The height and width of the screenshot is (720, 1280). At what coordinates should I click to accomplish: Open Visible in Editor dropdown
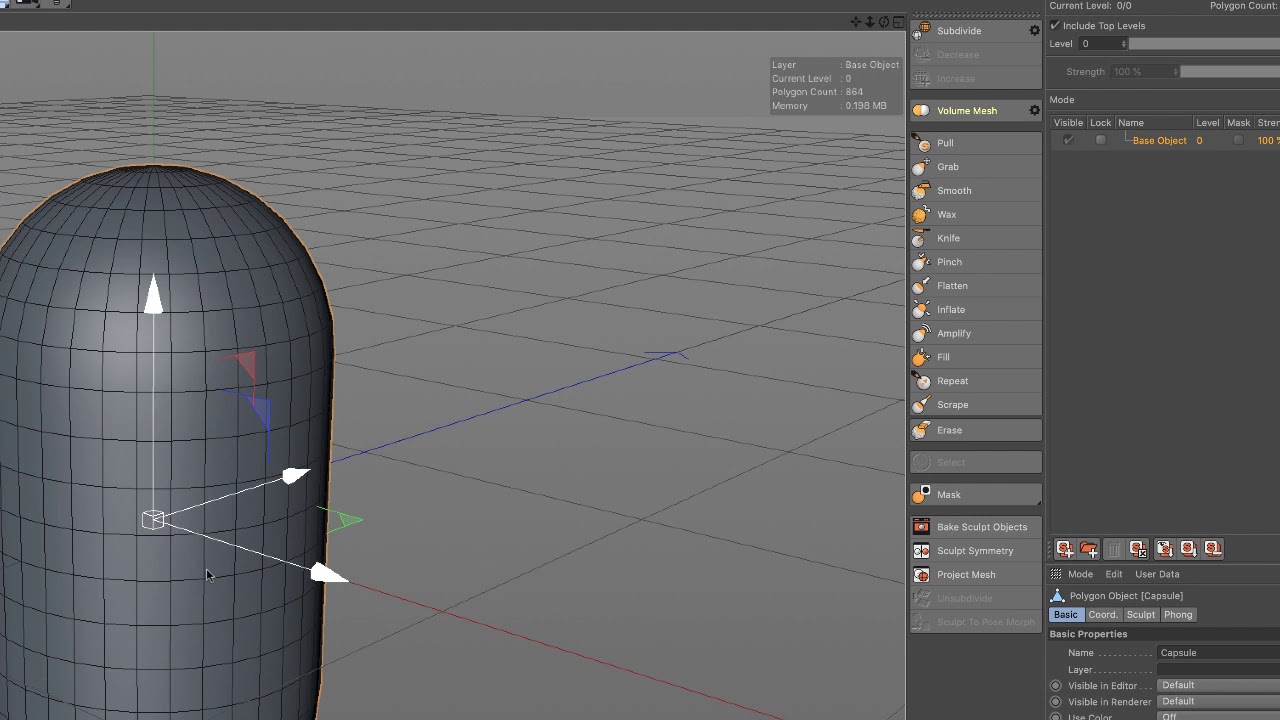click(x=1218, y=685)
